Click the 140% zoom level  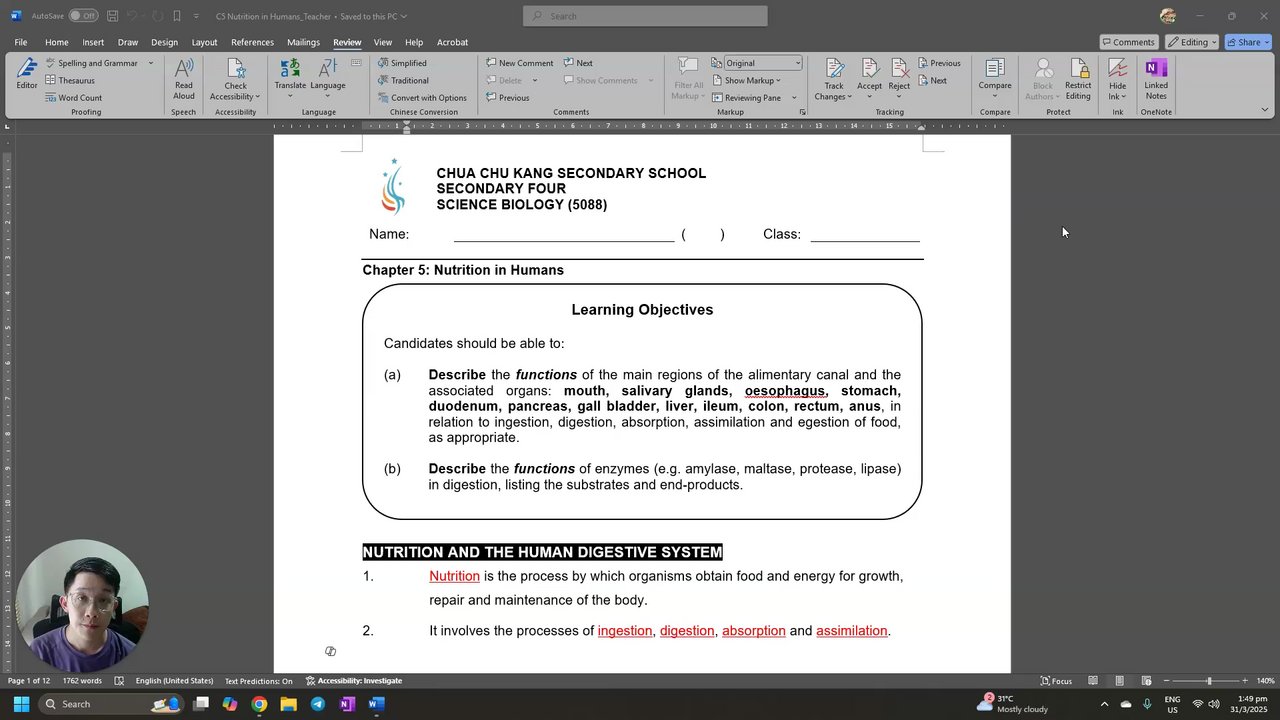[1265, 681]
